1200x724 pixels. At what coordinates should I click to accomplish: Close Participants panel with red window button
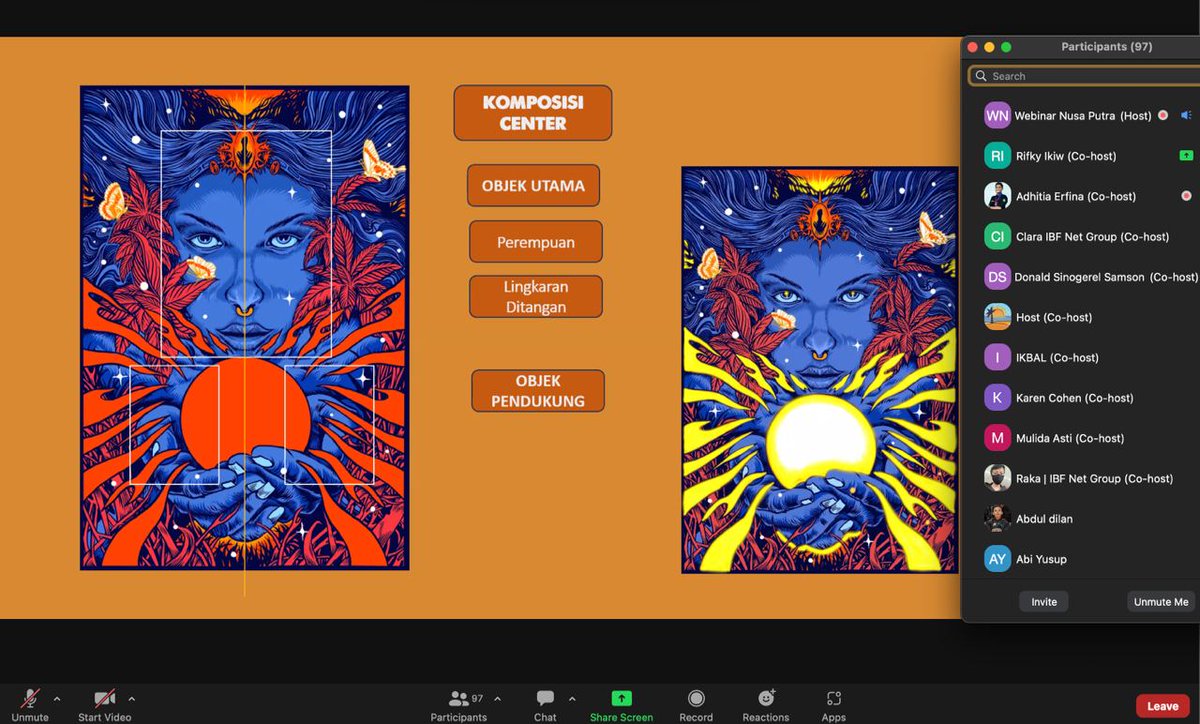coord(971,47)
